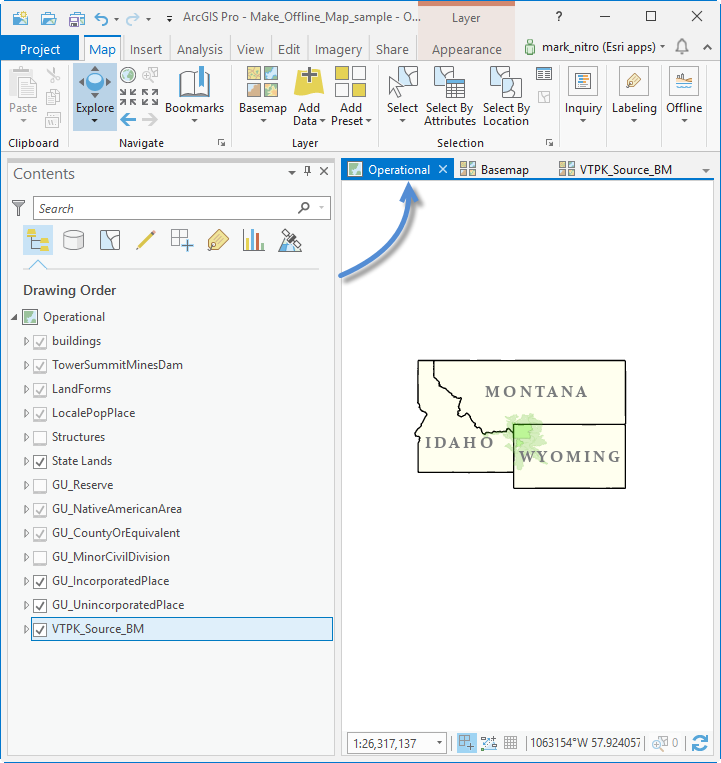The image size is (721, 763).
Task: Switch to the Analysis ribbon tab
Action: click(x=200, y=49)
